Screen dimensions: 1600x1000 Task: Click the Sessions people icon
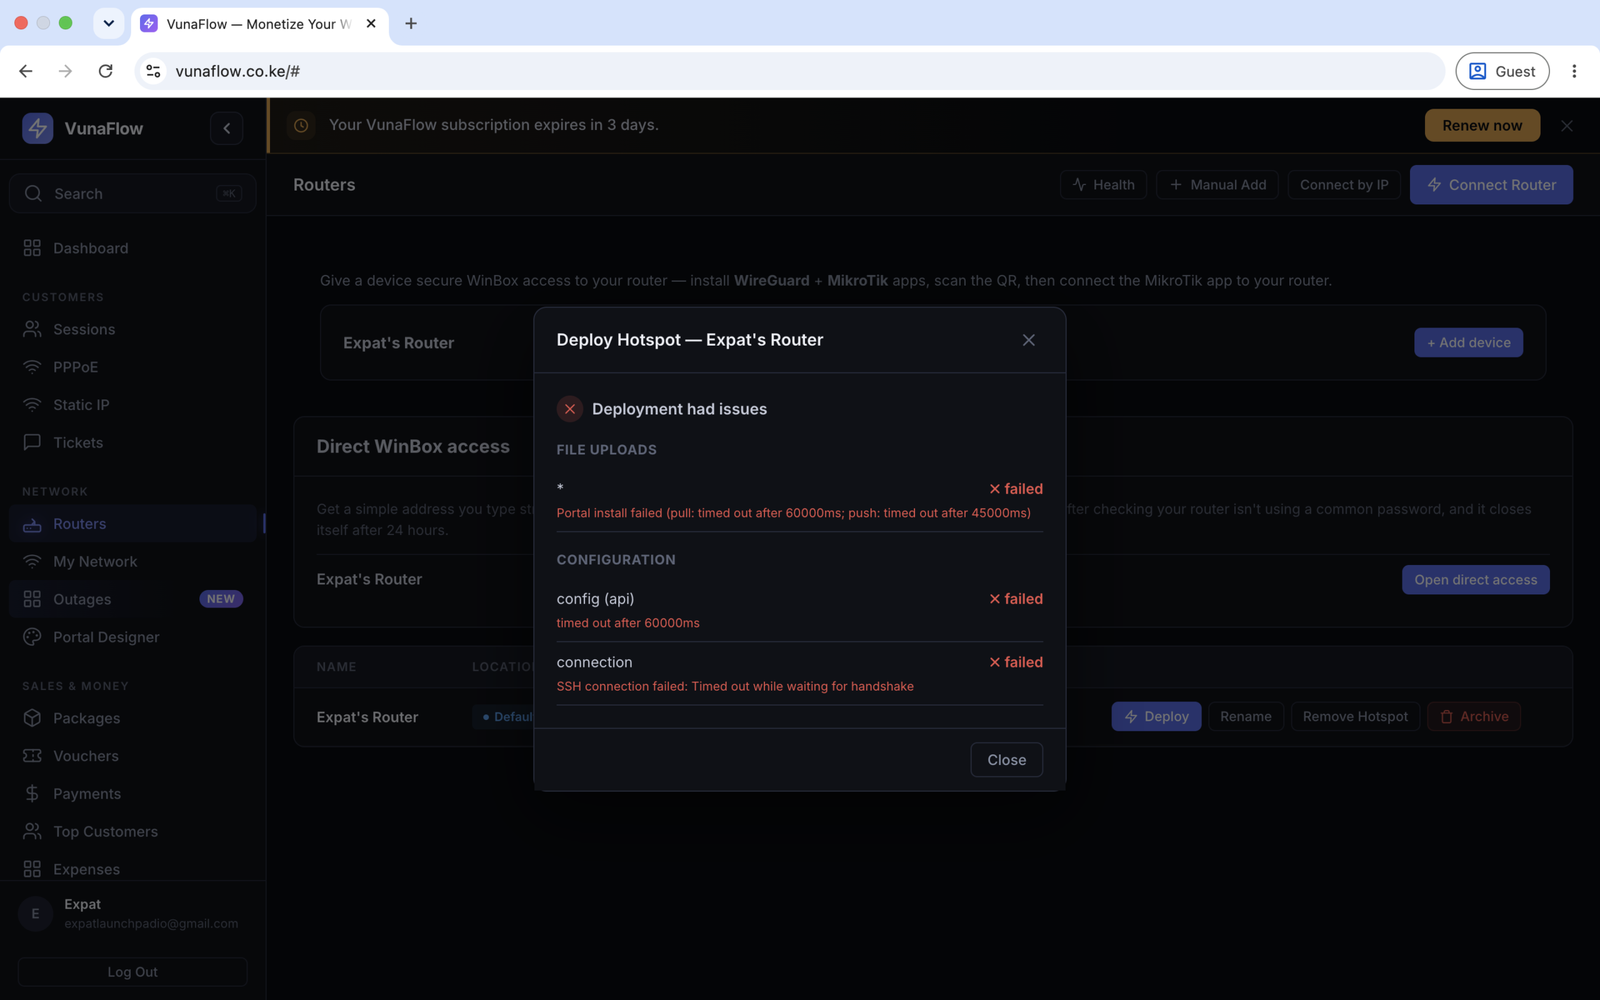(x=32, y=329)
